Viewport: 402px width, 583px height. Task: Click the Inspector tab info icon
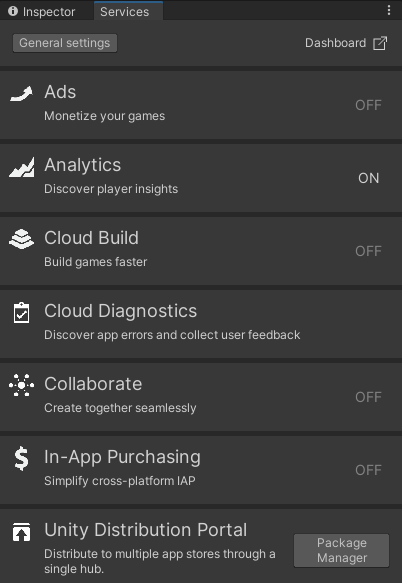click(13, 11)
